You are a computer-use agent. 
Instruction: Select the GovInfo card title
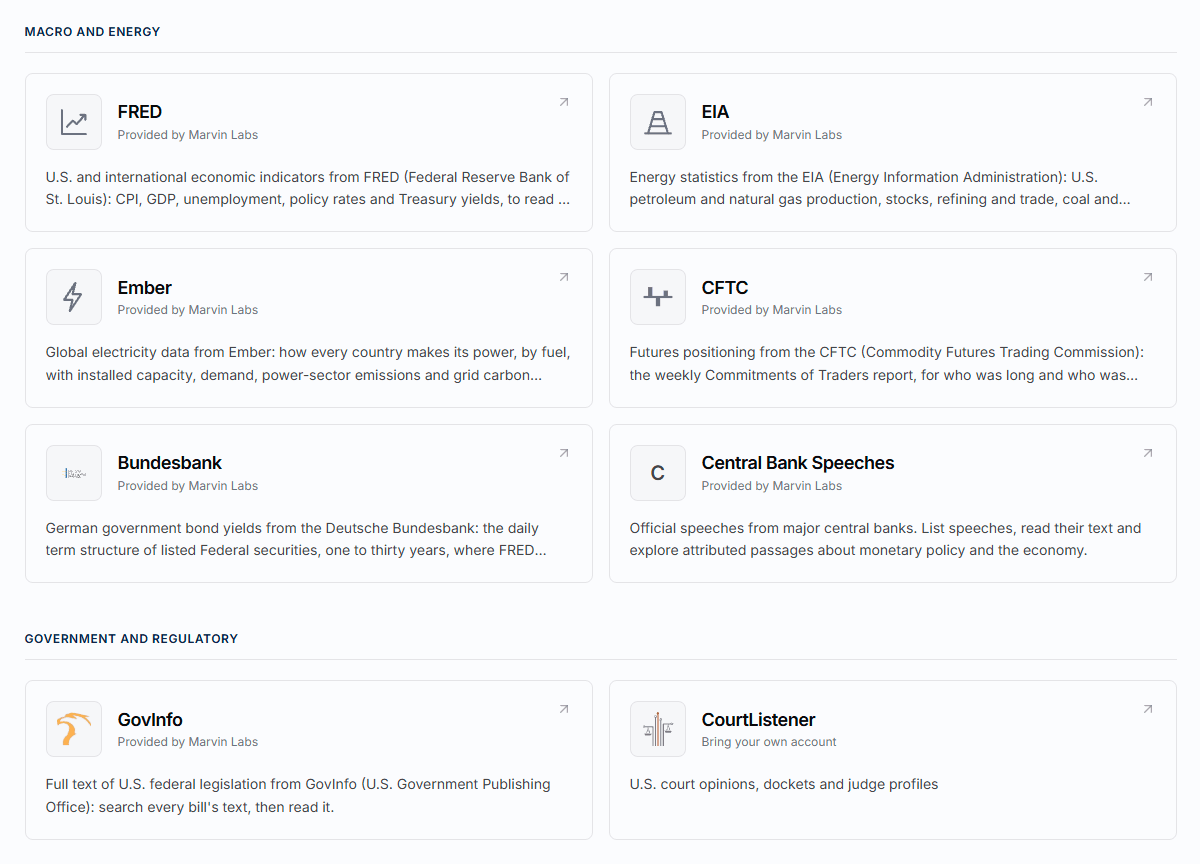click(x=150, y=719)
